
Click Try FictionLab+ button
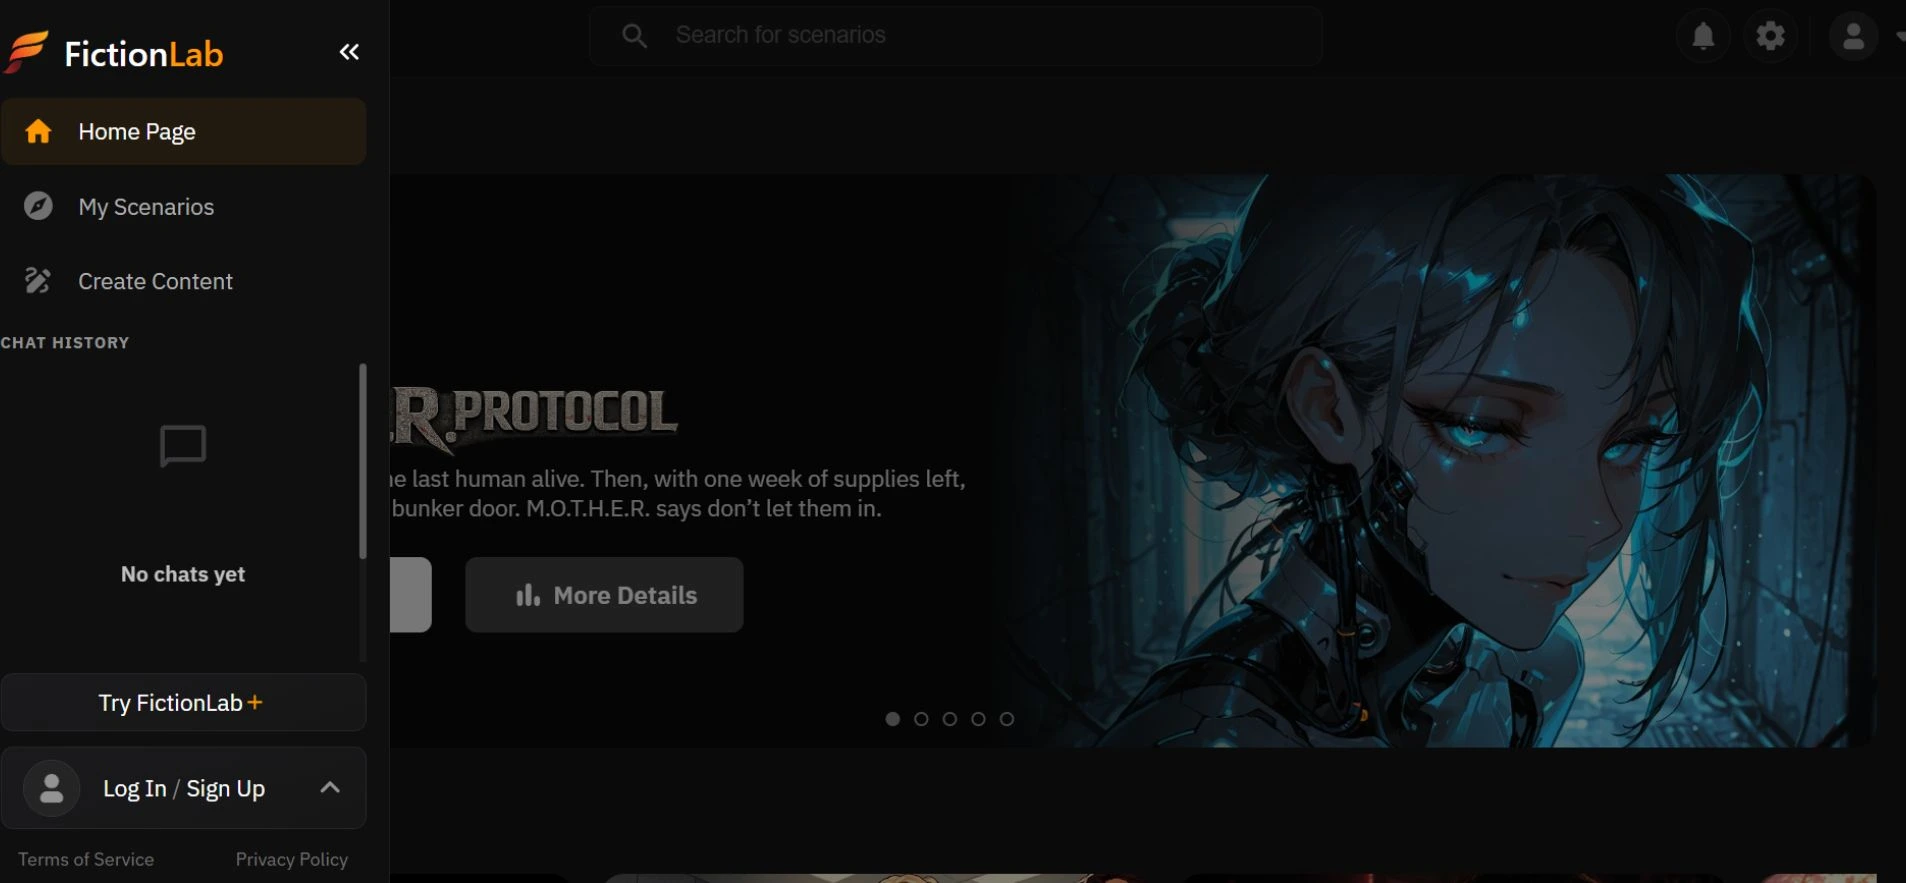tap(184, 702)
